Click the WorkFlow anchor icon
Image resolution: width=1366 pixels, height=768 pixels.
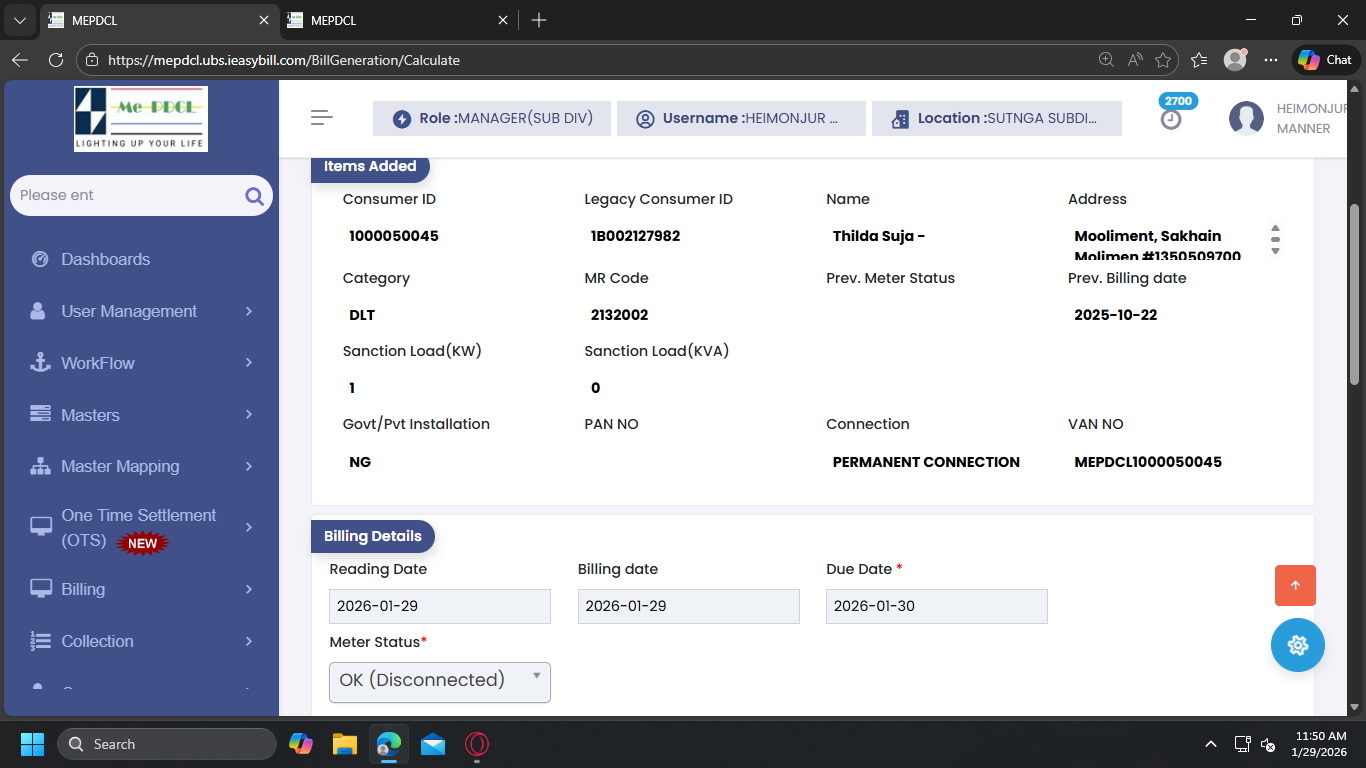point(40,363)
